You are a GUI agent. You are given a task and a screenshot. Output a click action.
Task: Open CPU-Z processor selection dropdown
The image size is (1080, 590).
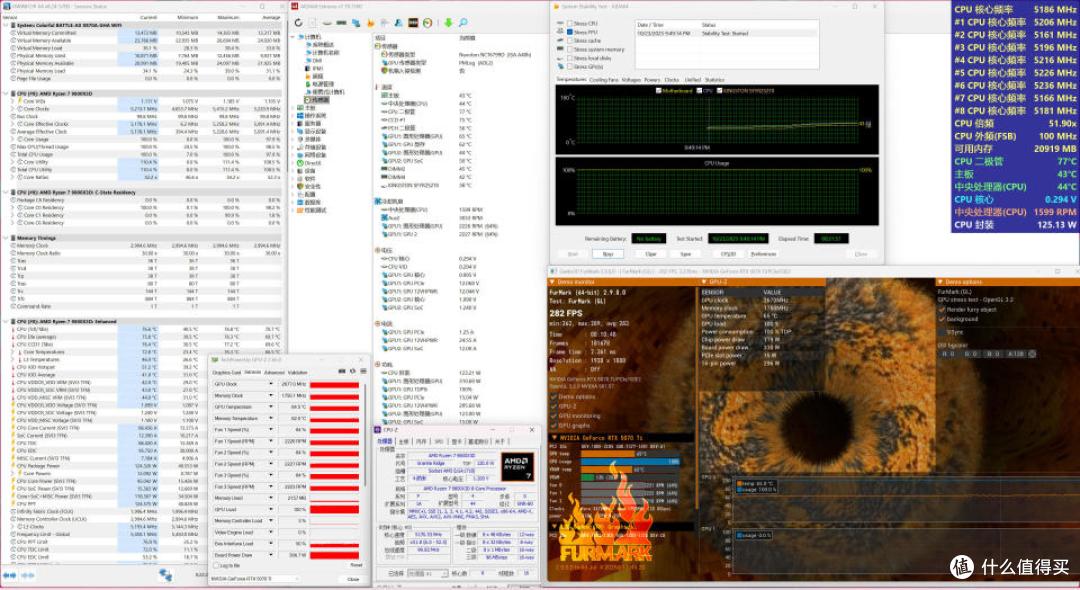tap(428, 573)
